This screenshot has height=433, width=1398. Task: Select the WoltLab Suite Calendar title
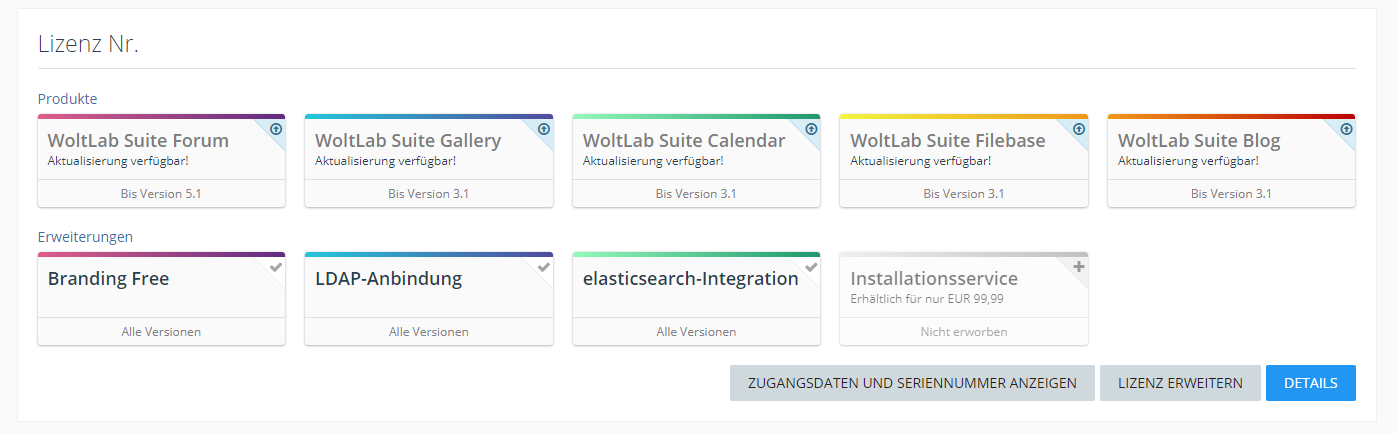pyautogui.click(x=684, y=141)
